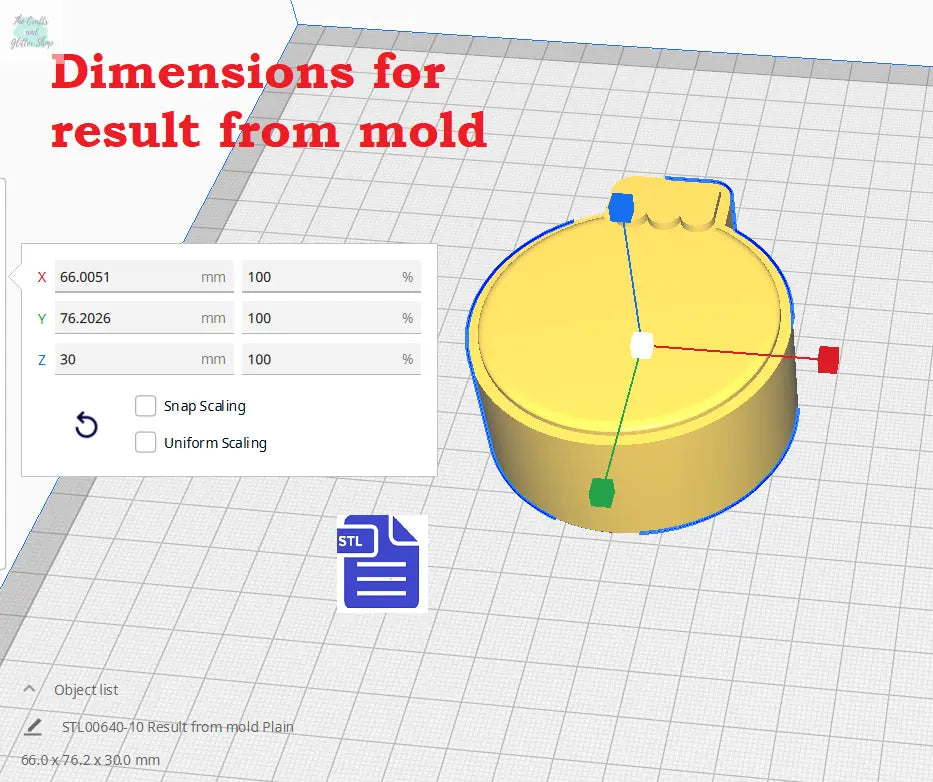Click the pencil icon beside the object name
This screenshot has width=933, height=782.
[34, 726]
